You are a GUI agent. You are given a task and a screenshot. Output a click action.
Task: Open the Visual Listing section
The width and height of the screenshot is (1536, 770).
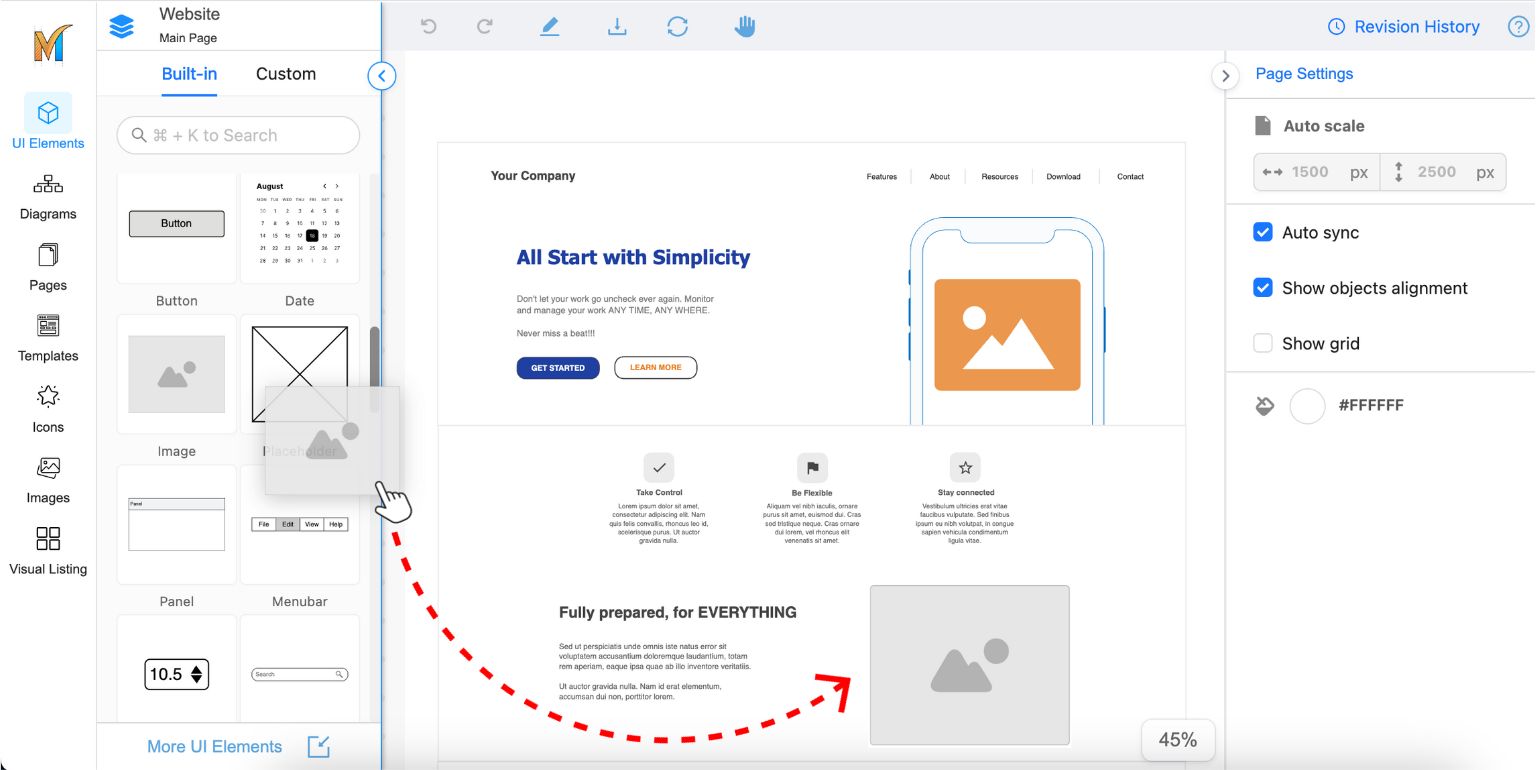point(48,551)
